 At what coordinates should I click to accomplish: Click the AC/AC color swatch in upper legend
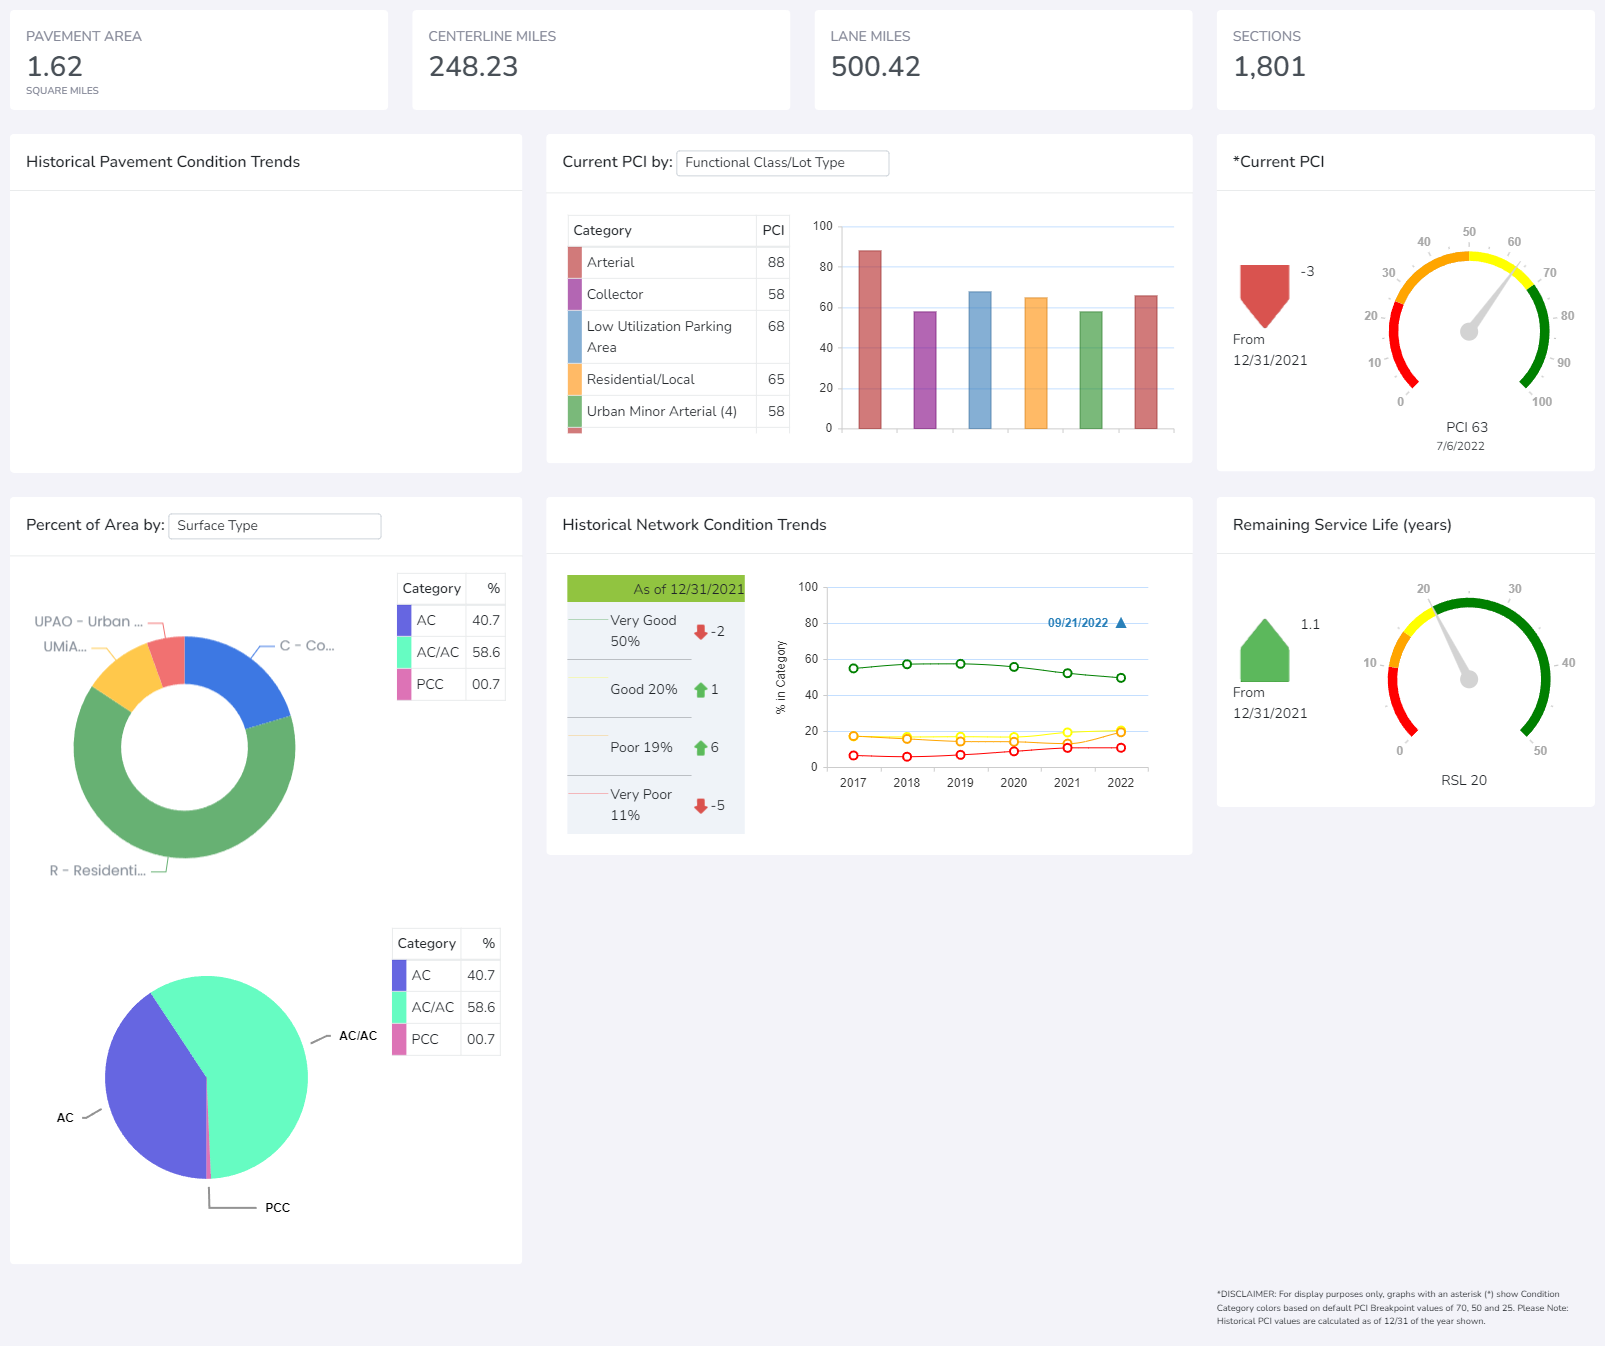pos(404,652)
